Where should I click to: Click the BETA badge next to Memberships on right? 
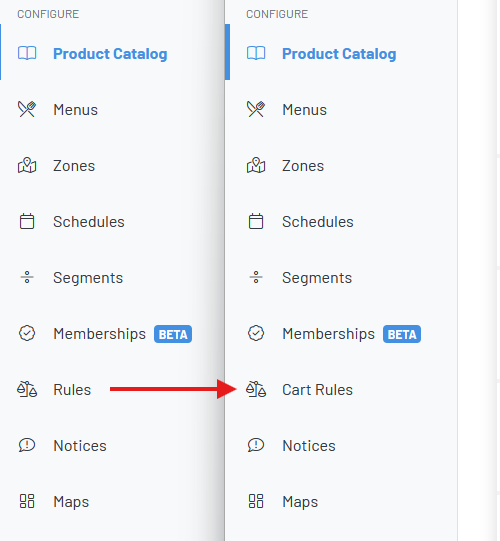coord(402,334)
